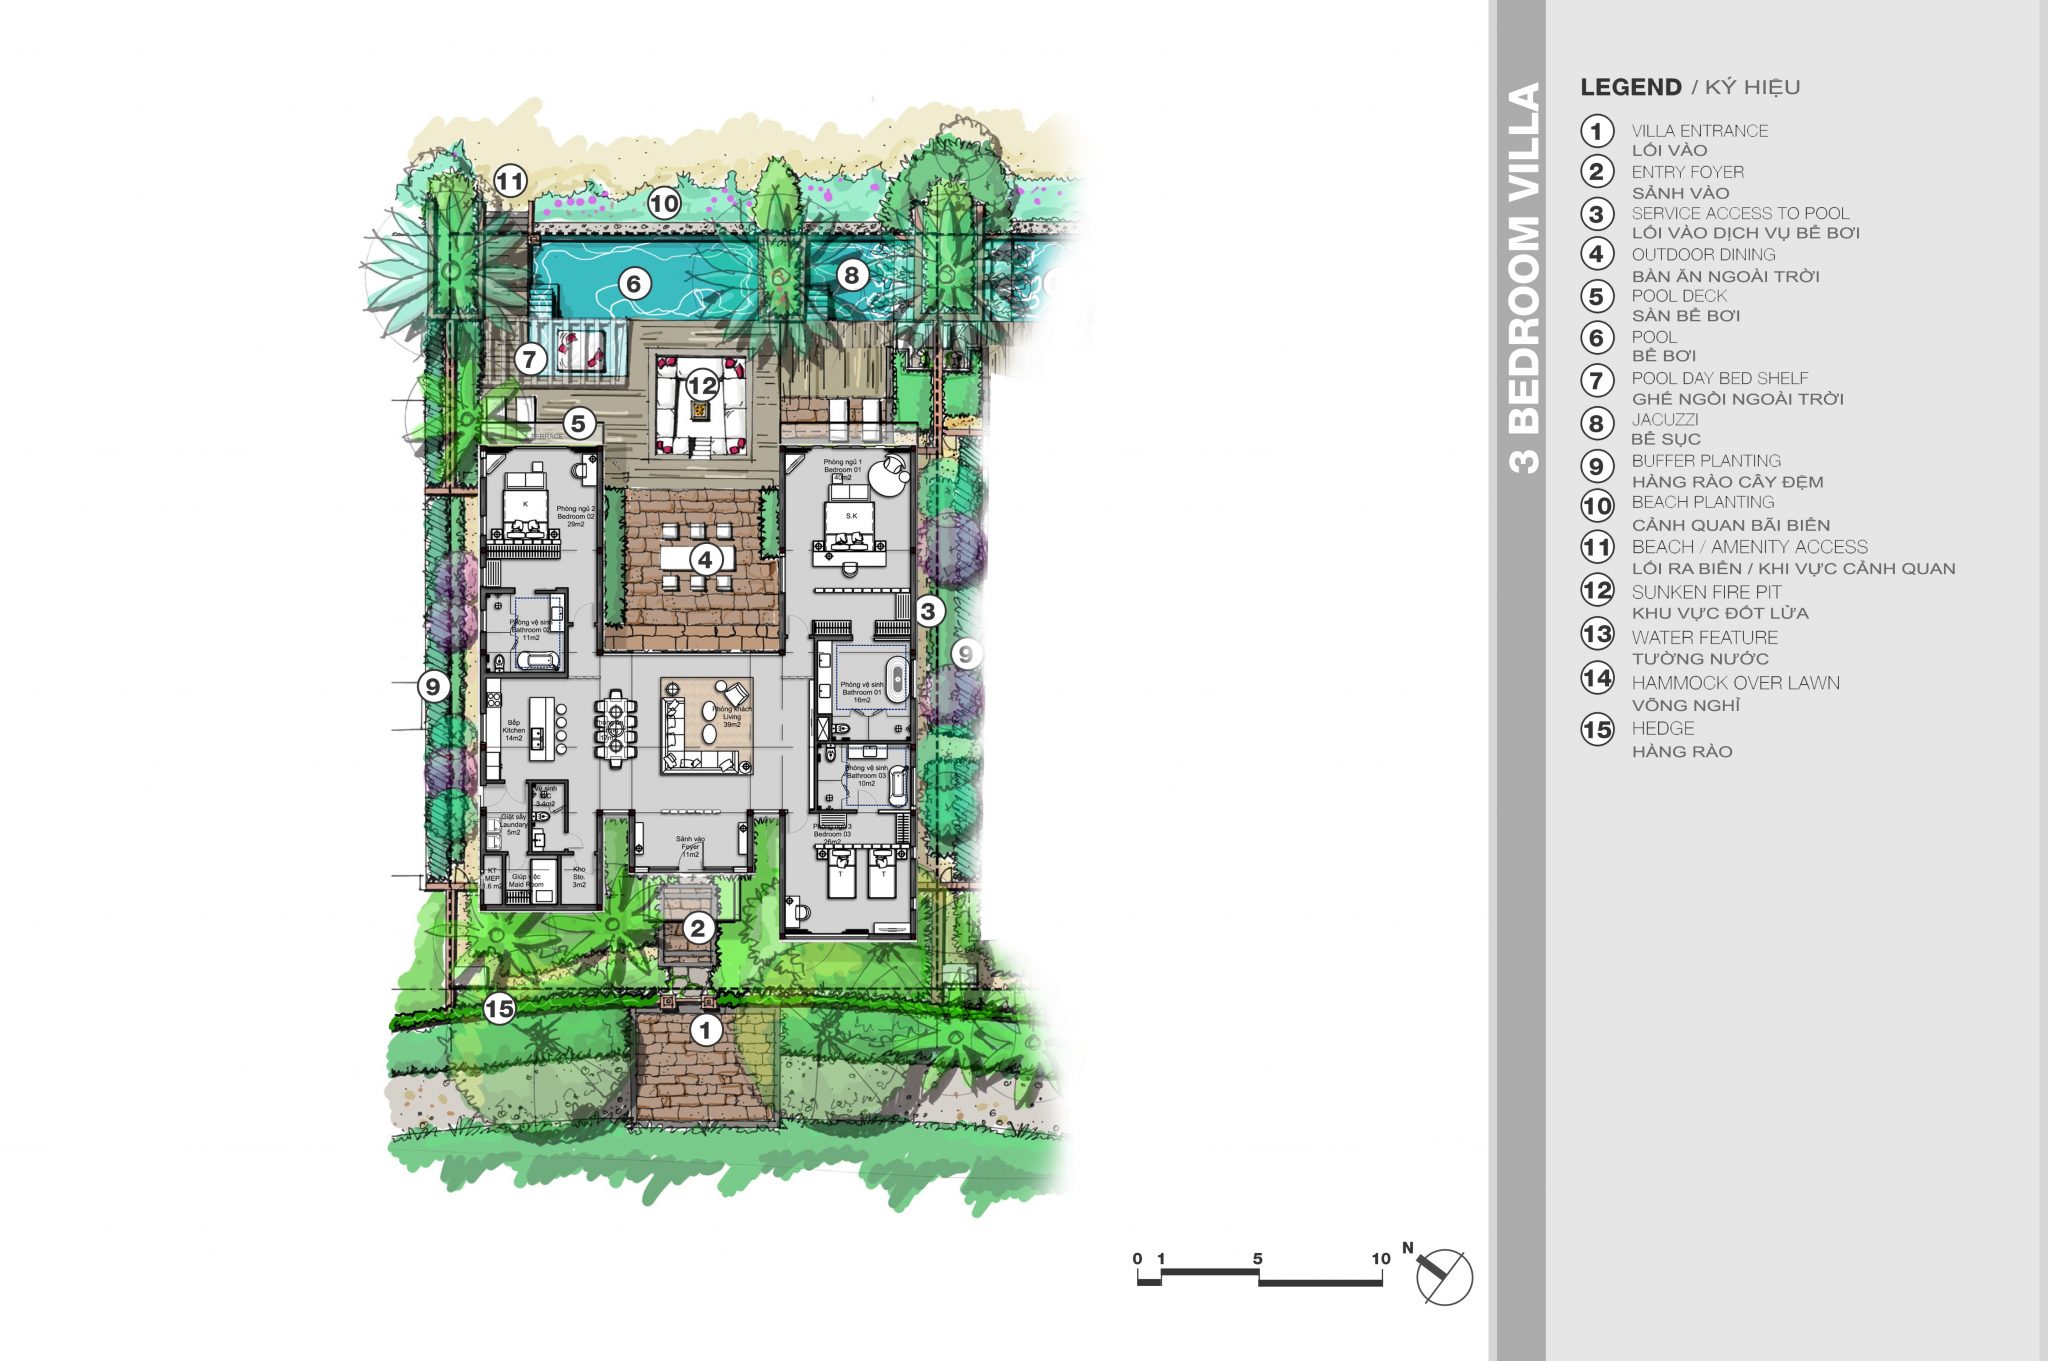Click the legend circle numbered 14

(x=1597, y=679)
